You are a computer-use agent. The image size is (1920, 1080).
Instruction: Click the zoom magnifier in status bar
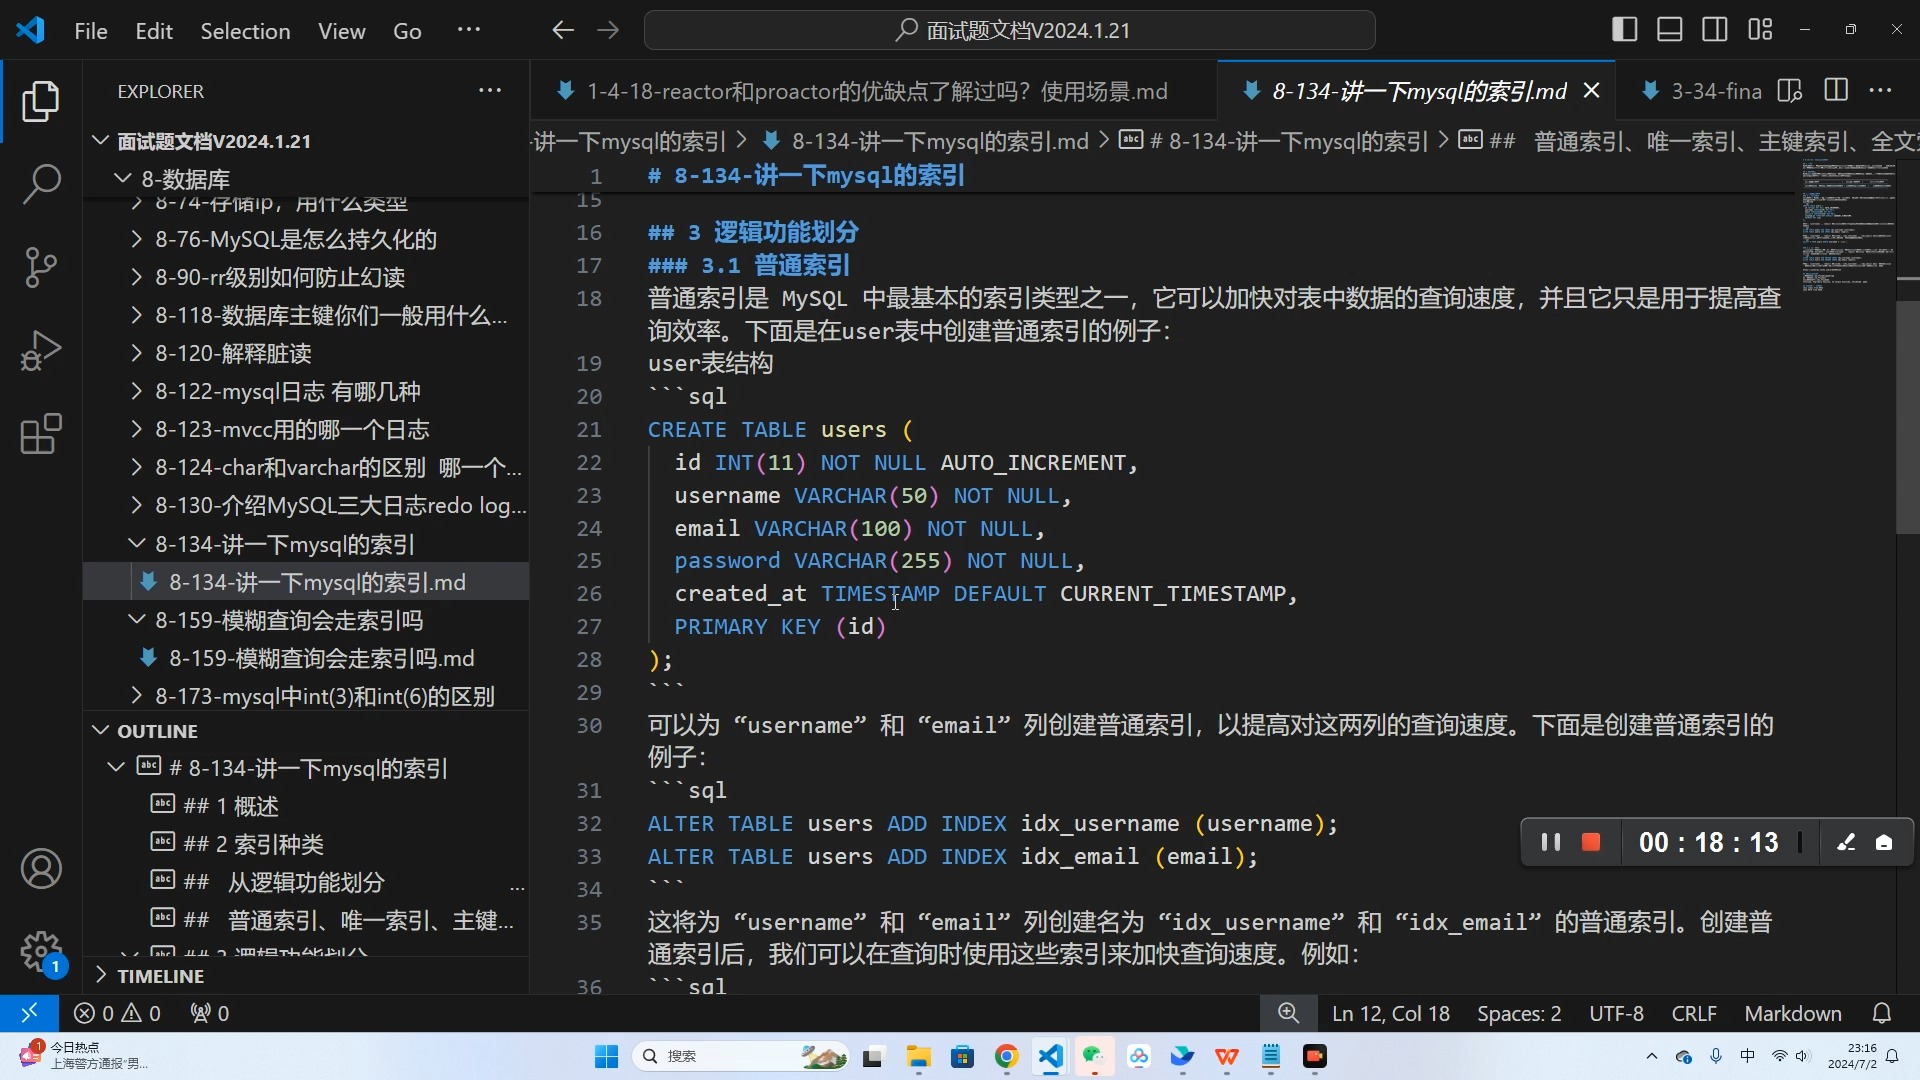[x=1288, y=1013]
